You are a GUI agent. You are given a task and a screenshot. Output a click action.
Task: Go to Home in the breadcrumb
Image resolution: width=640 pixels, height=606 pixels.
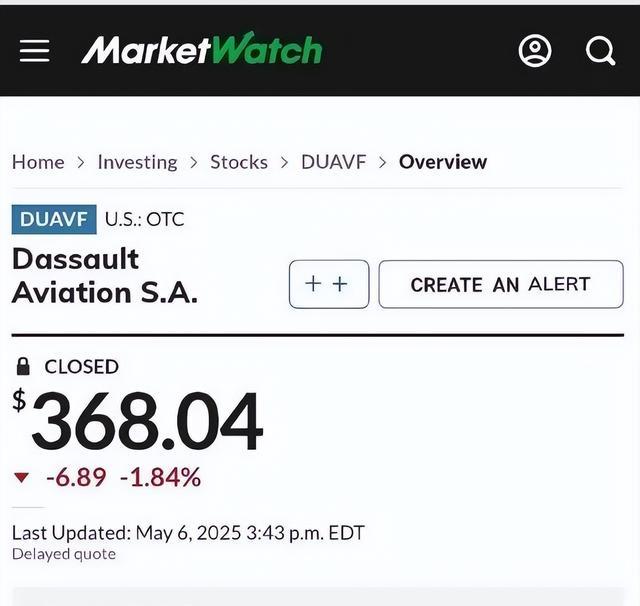point(38,162)
